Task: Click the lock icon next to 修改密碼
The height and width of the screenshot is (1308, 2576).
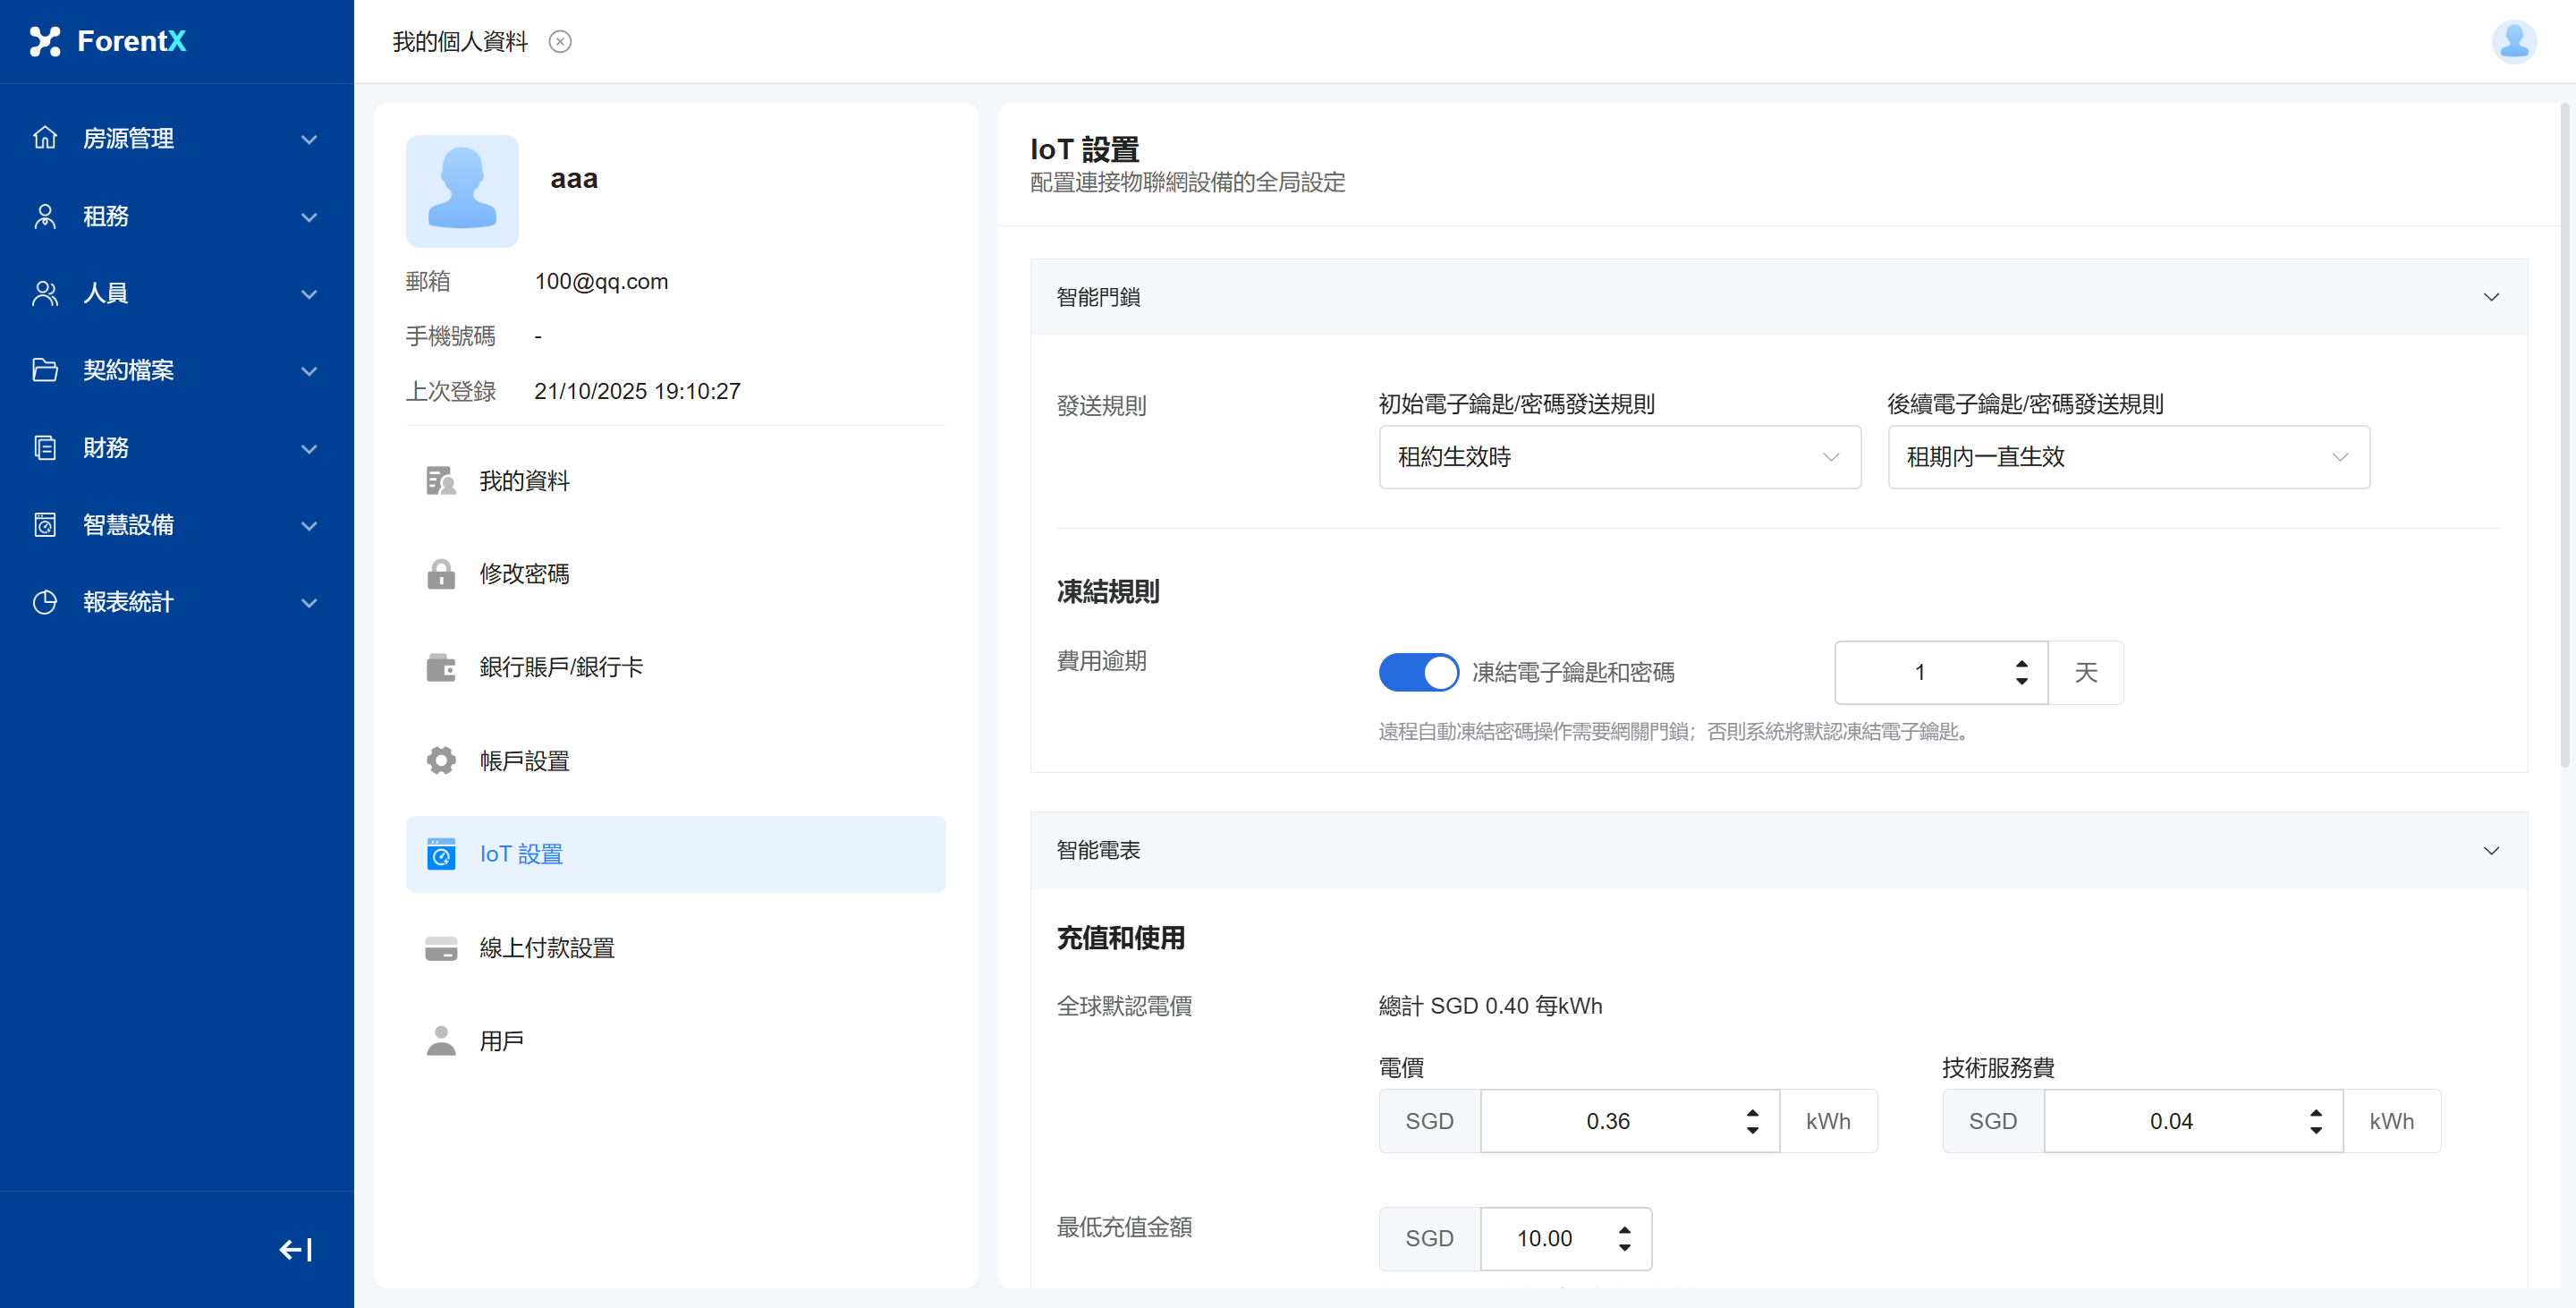Action: 441,574
